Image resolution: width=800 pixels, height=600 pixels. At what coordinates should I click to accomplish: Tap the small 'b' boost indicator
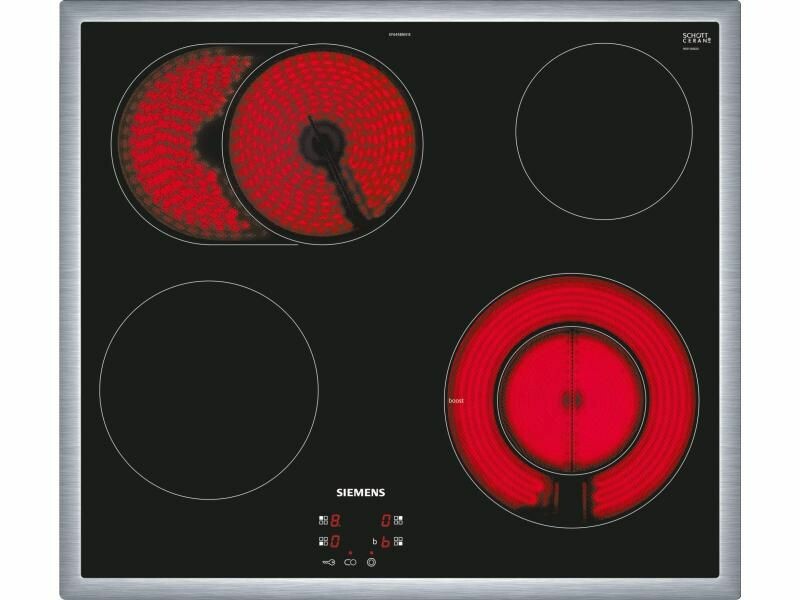tap(373, 542)
